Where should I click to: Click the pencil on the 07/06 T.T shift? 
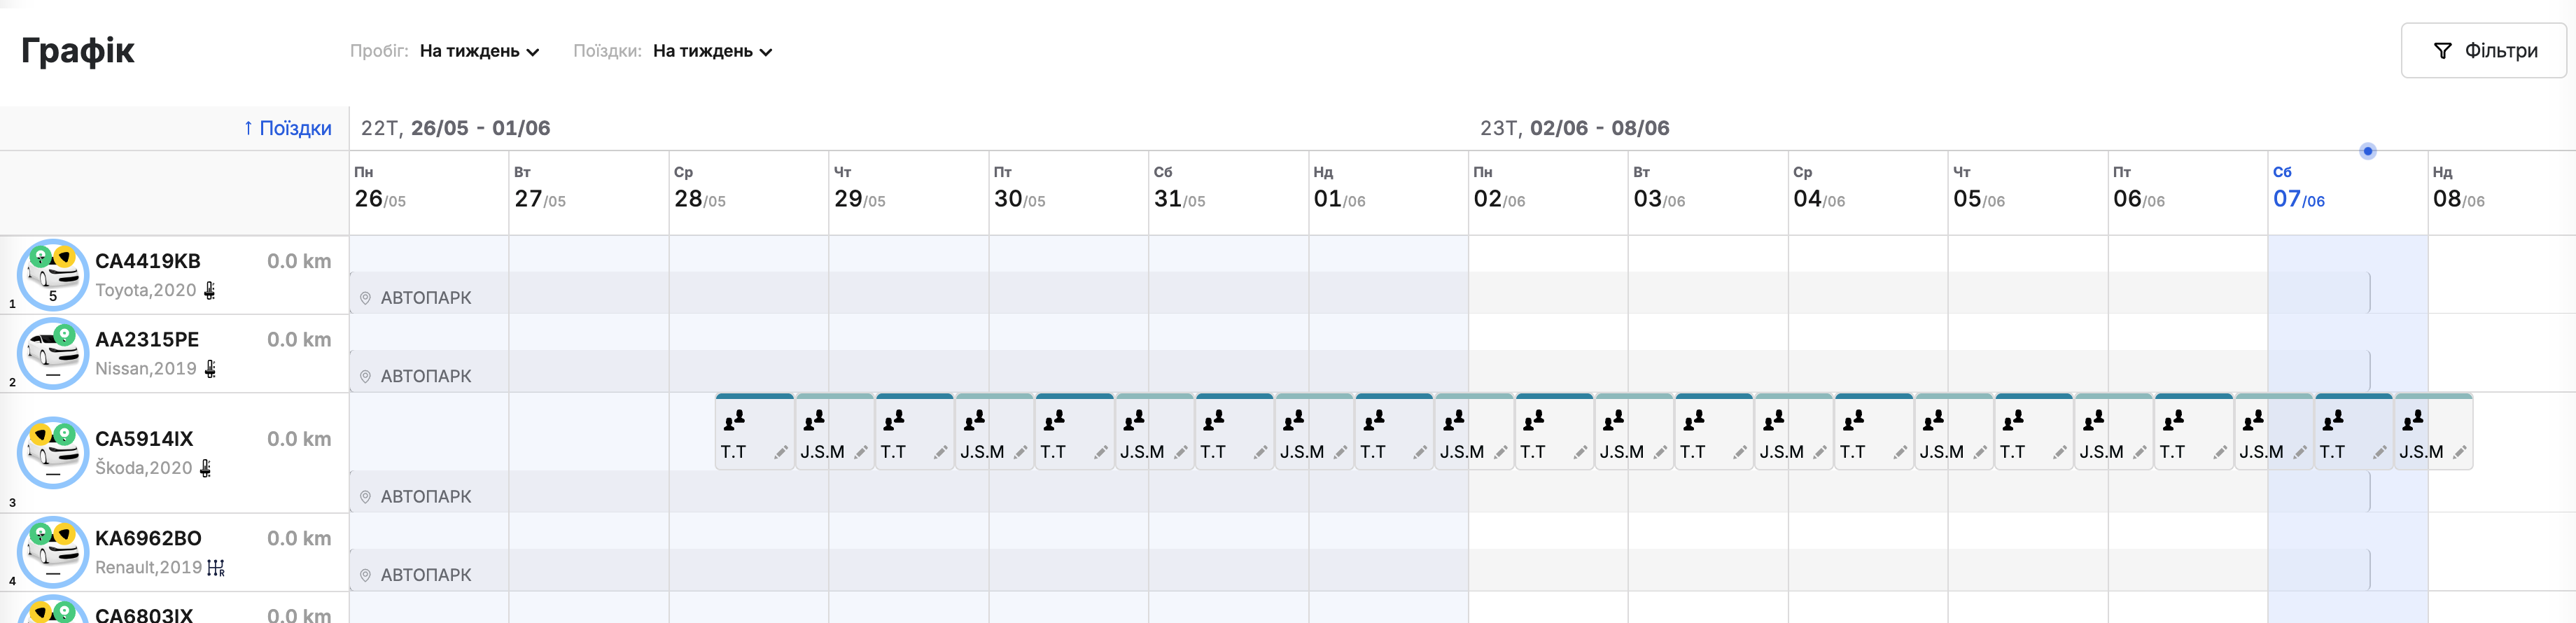2380,453
